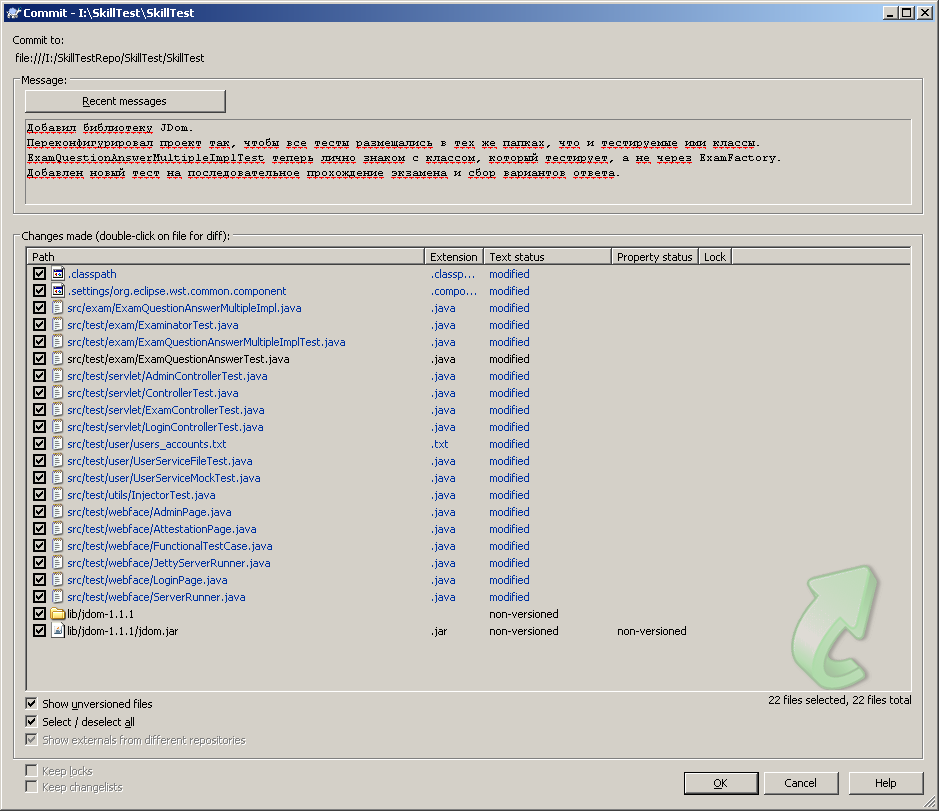This screenshot has height=811, width=939.
Task: Click the file icon beside .classpath
Action: click(x=55, y=273)
